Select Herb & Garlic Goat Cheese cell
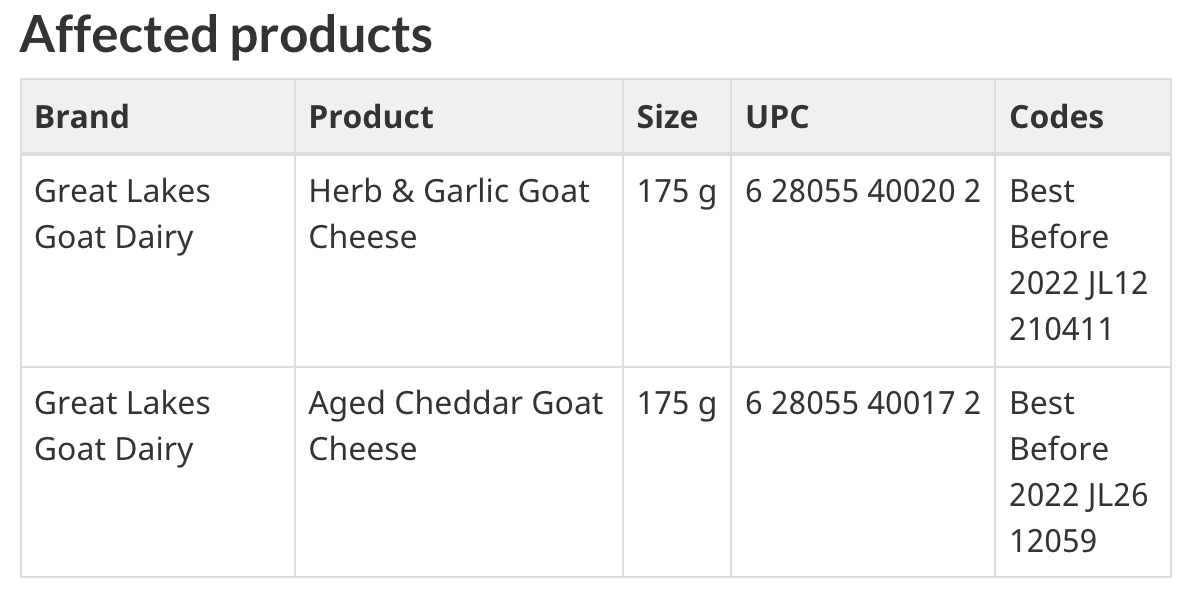Image resolution: width=1190 pixels, height=598 pixels. (x=449, y=214)
